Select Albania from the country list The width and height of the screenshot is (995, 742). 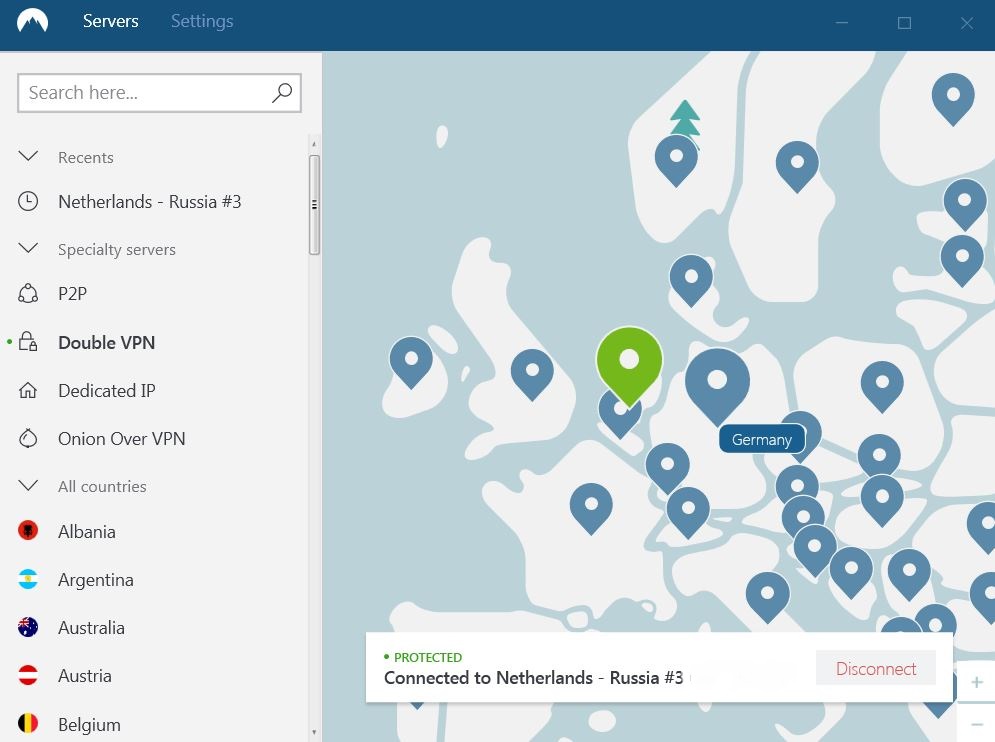point(87,531)
